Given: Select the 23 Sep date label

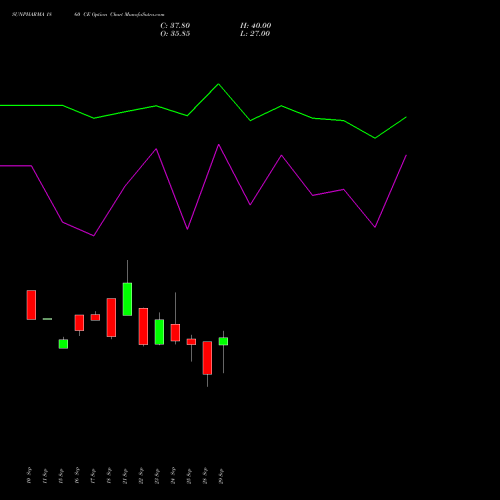Looking at the screenshot, I should pos(157,476).
